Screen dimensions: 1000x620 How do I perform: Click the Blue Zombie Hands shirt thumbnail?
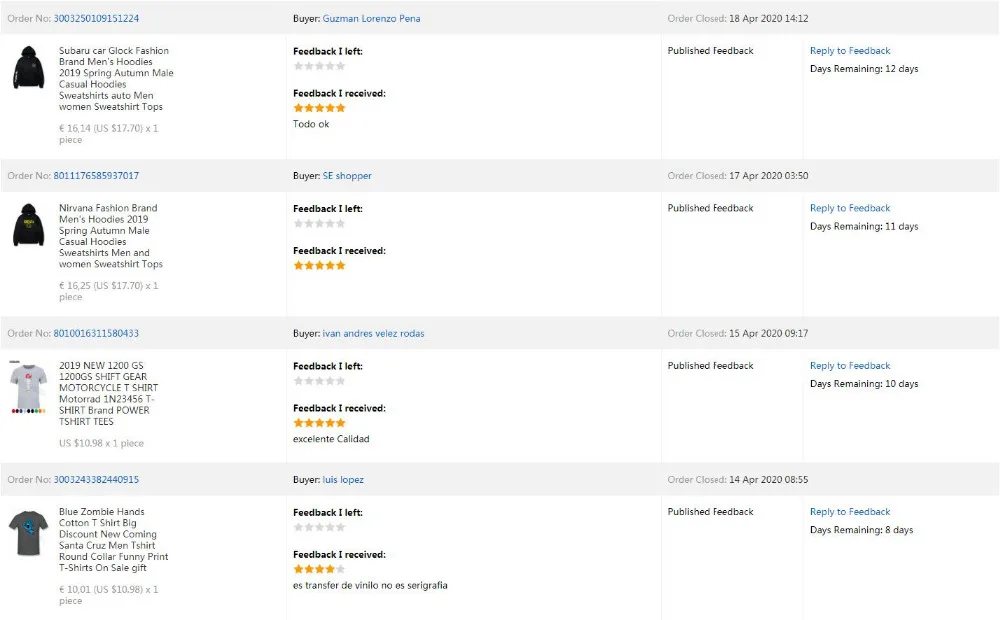coord(26,532)
